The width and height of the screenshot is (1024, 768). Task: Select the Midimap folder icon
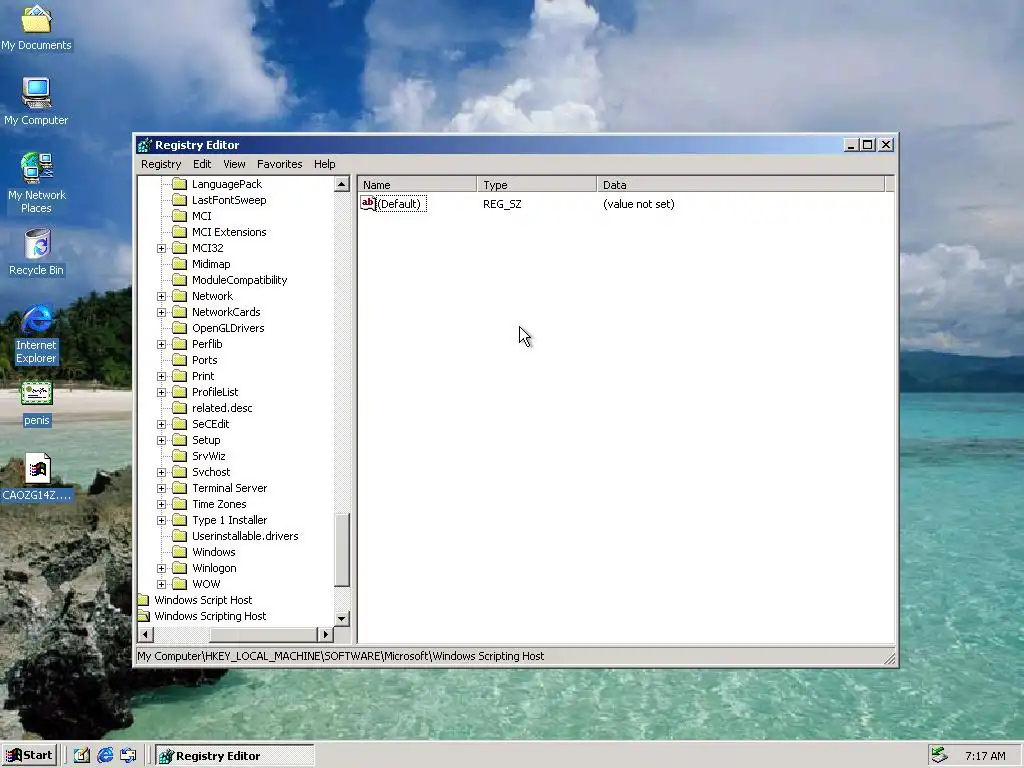pyautogui.click(x=180, y=264)
